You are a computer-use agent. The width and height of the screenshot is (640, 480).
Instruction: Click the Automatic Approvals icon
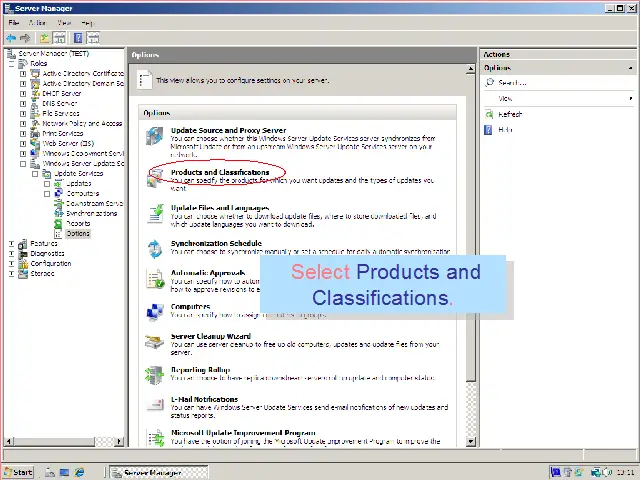[155, 279]
